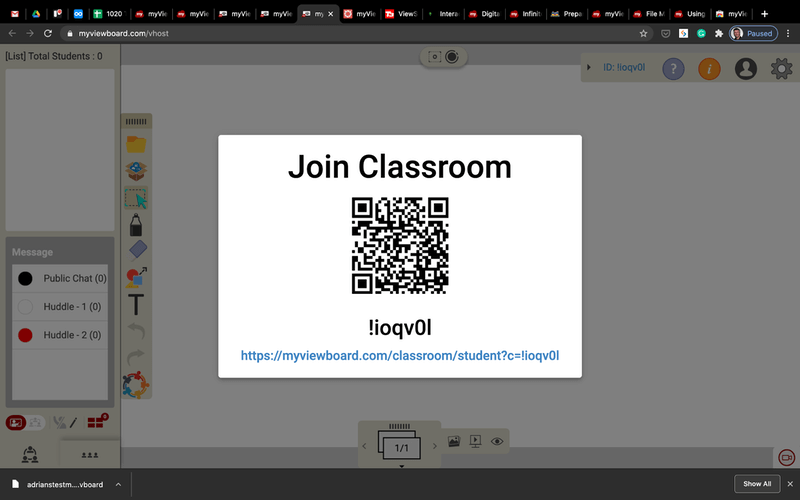The width and height of the screenshot is (800, 500).
Task: Click the white Huddle - 1 color dot
Action: pyautogui.click(x=25, y=307)
